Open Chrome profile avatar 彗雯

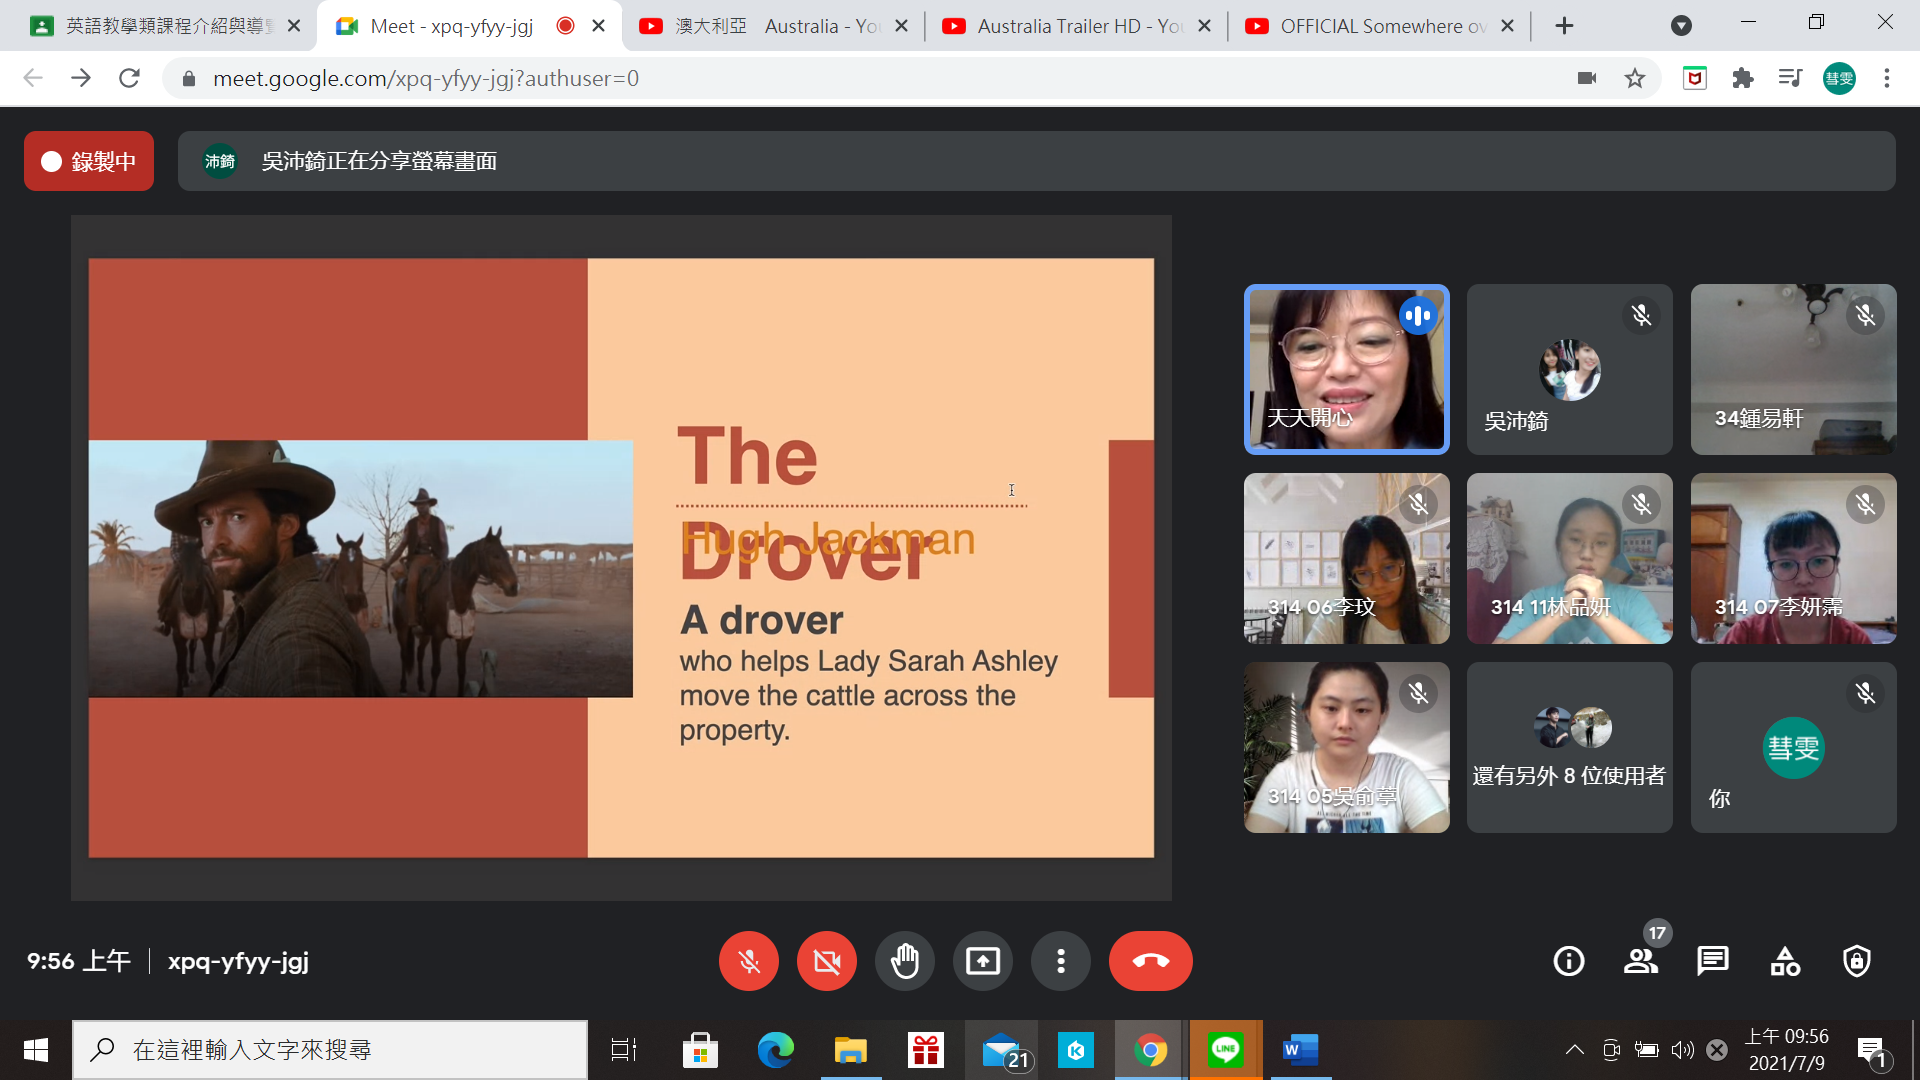point(1839,78)
